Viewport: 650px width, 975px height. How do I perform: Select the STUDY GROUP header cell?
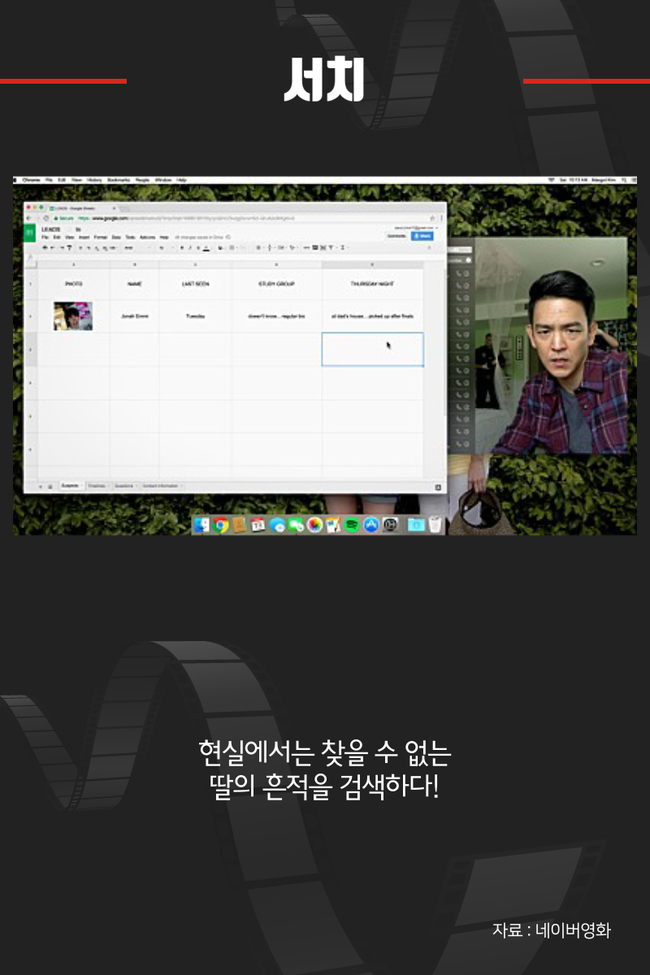pos(276,284)
